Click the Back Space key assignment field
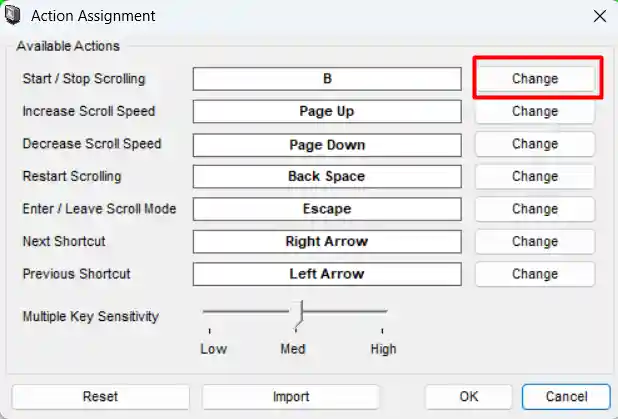 [327, 177]
